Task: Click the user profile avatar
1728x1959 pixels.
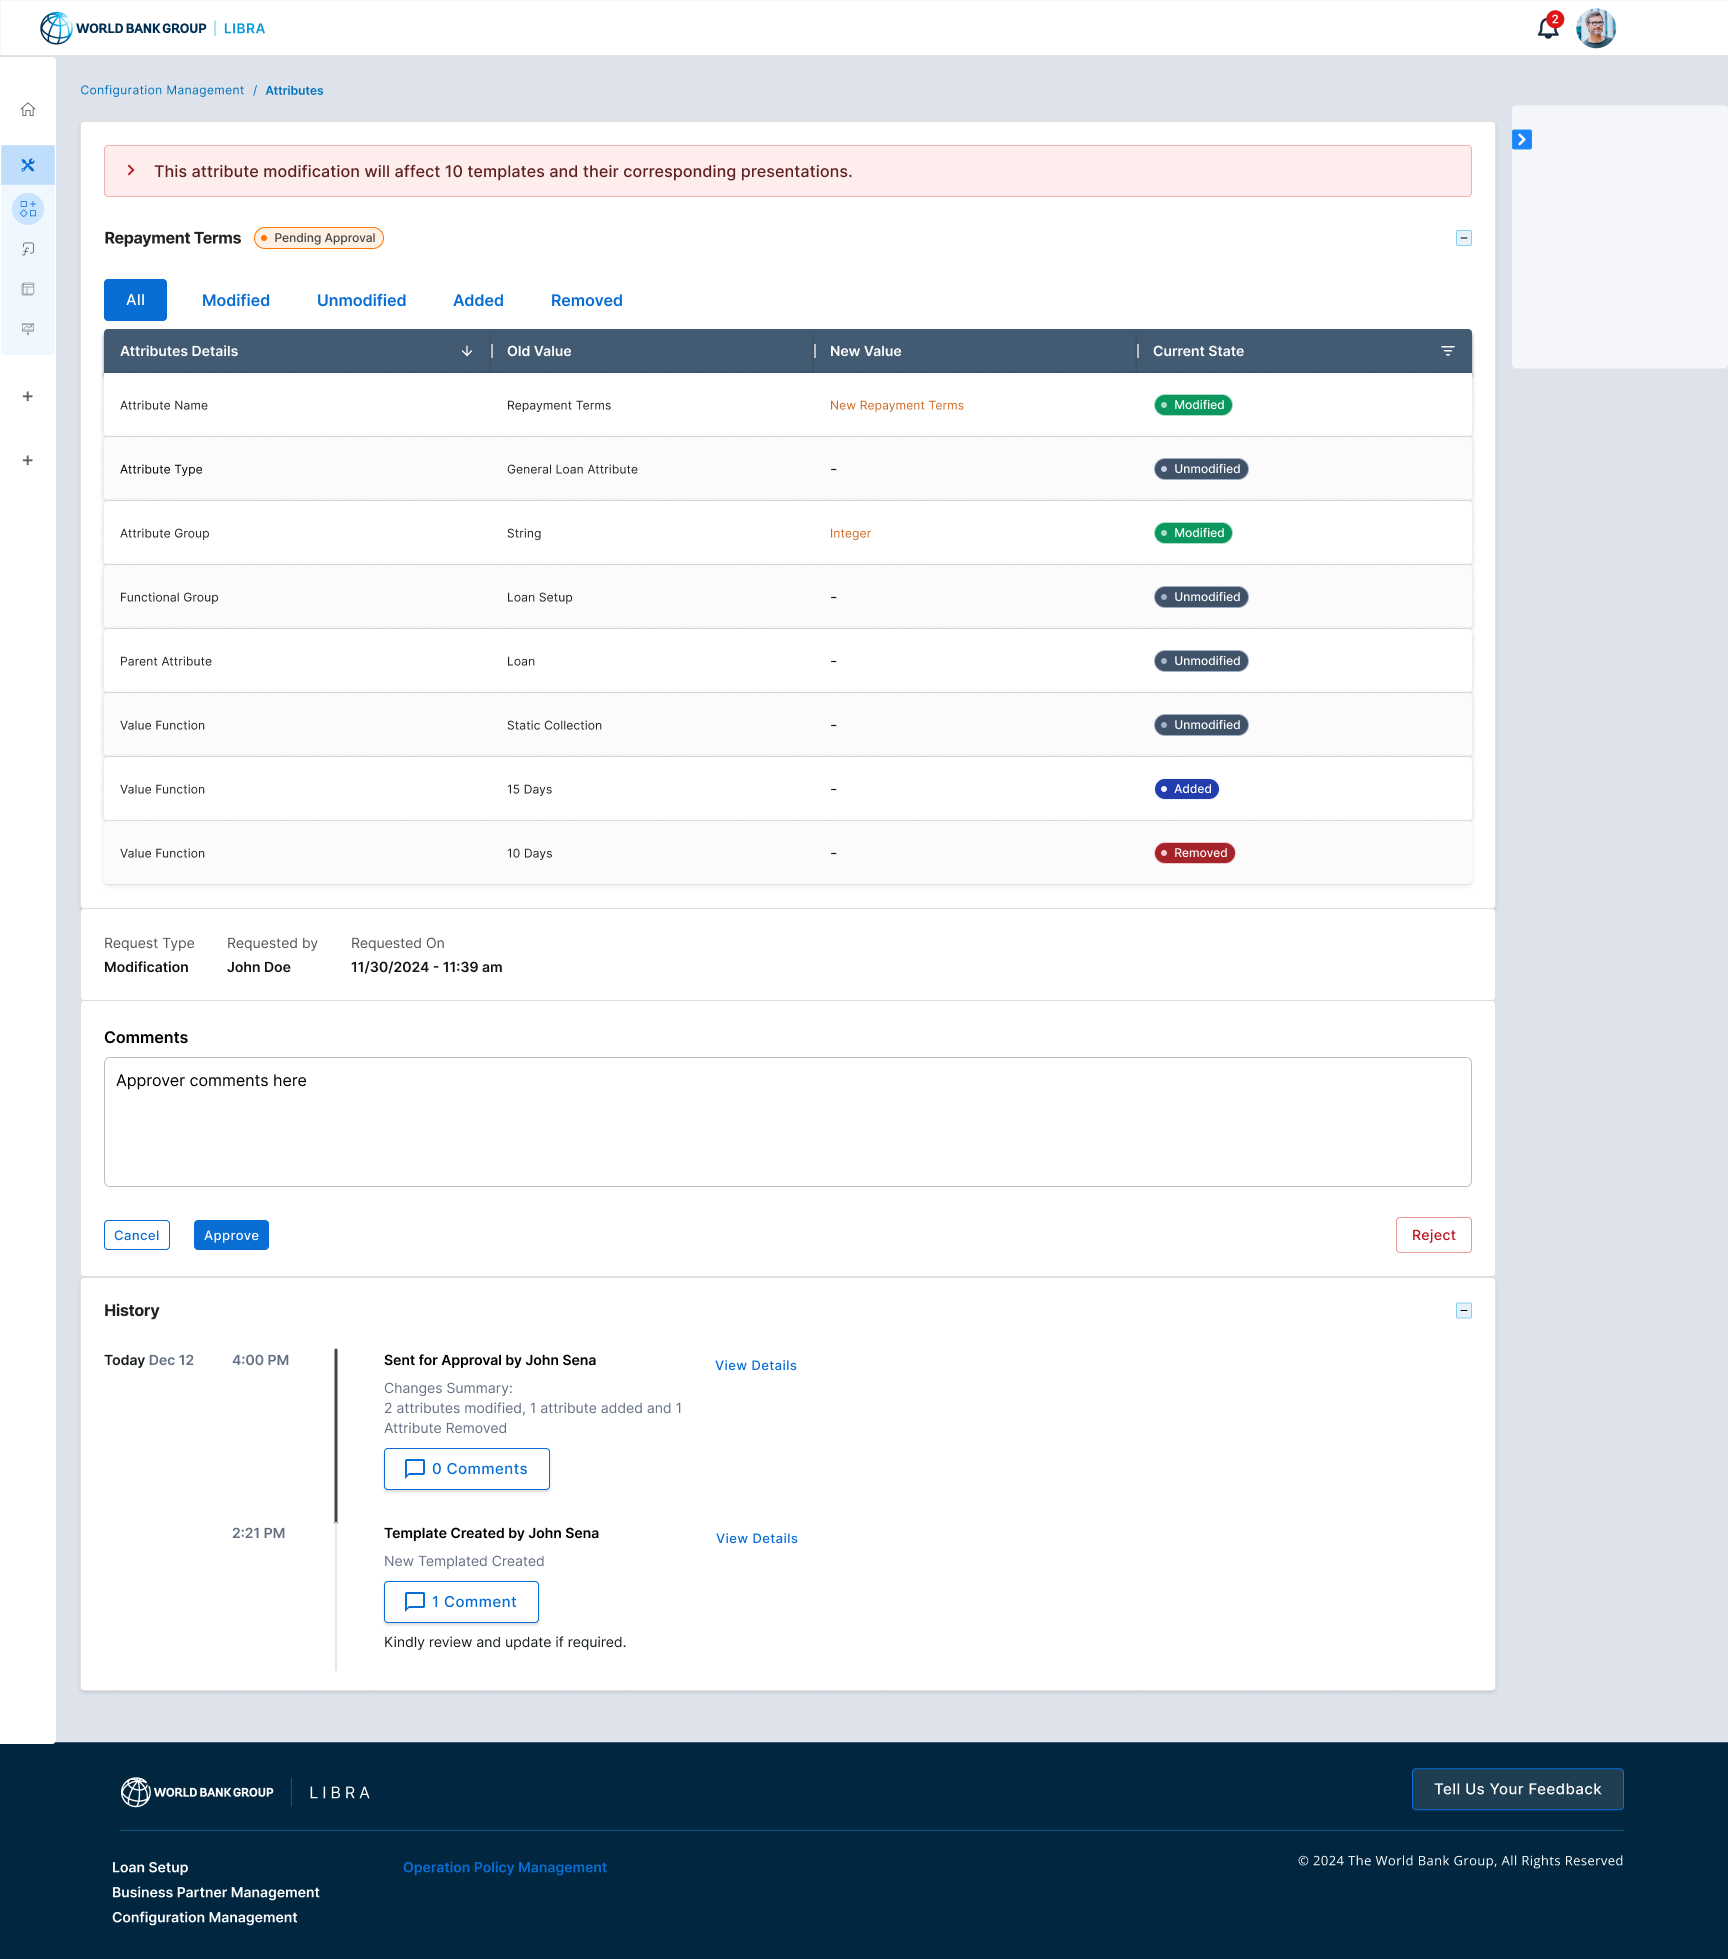Action: pos(1595,28)
